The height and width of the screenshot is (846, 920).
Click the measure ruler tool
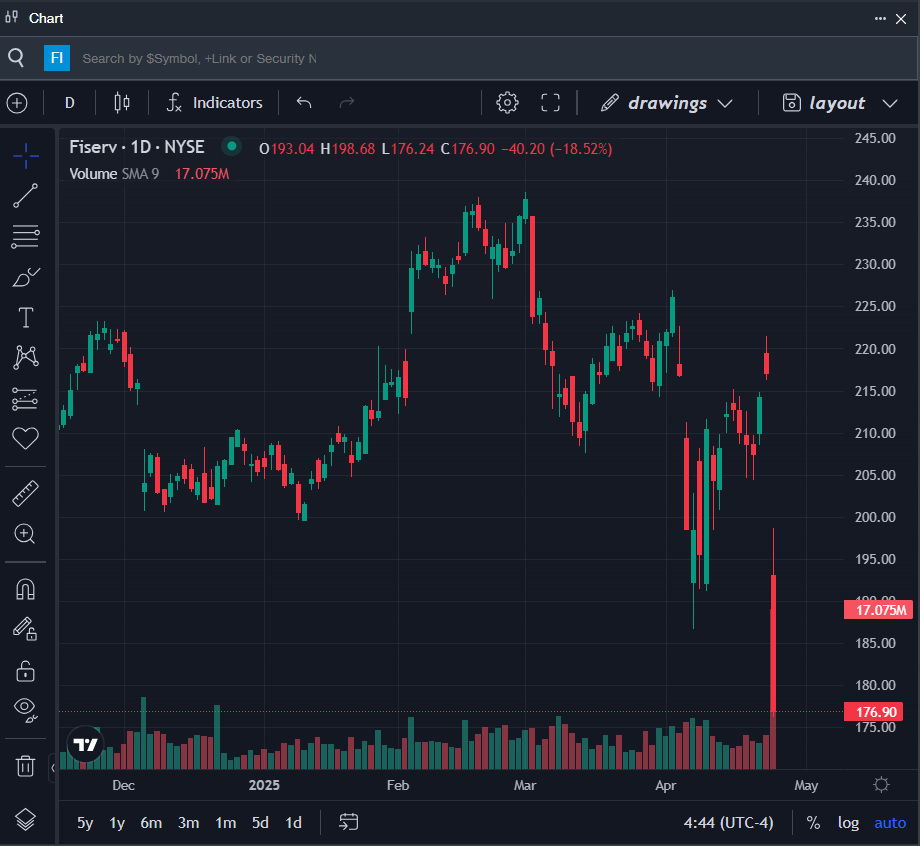26,493
